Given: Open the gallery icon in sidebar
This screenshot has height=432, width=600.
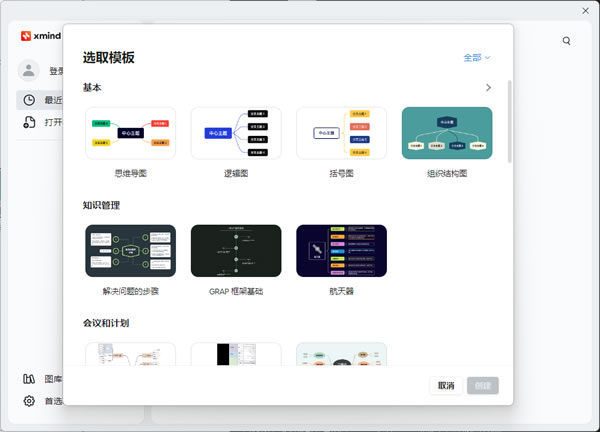Looking at the screenshot, I should [29, 379].
